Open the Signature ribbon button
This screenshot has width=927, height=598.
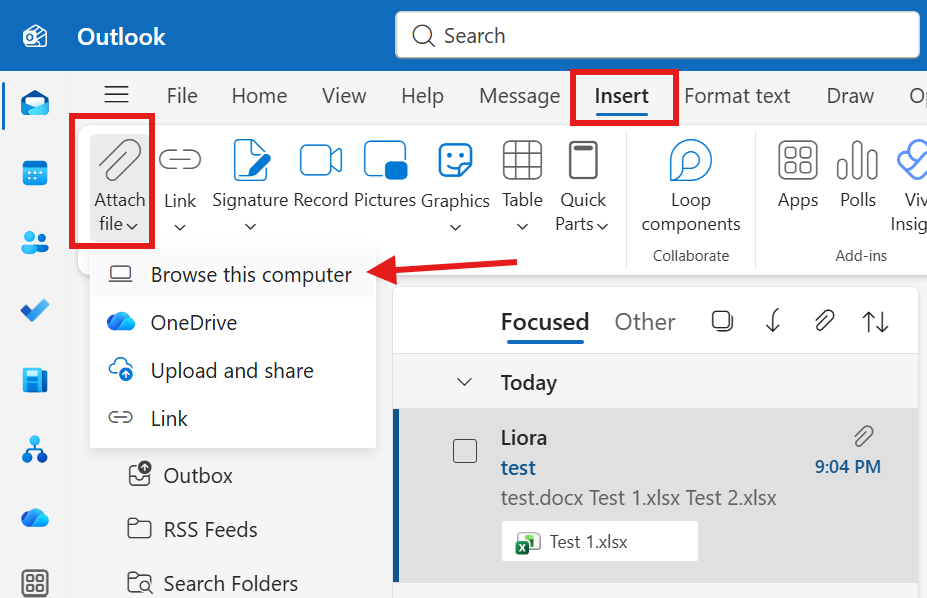pyautogui.click(x=250, y=187)
